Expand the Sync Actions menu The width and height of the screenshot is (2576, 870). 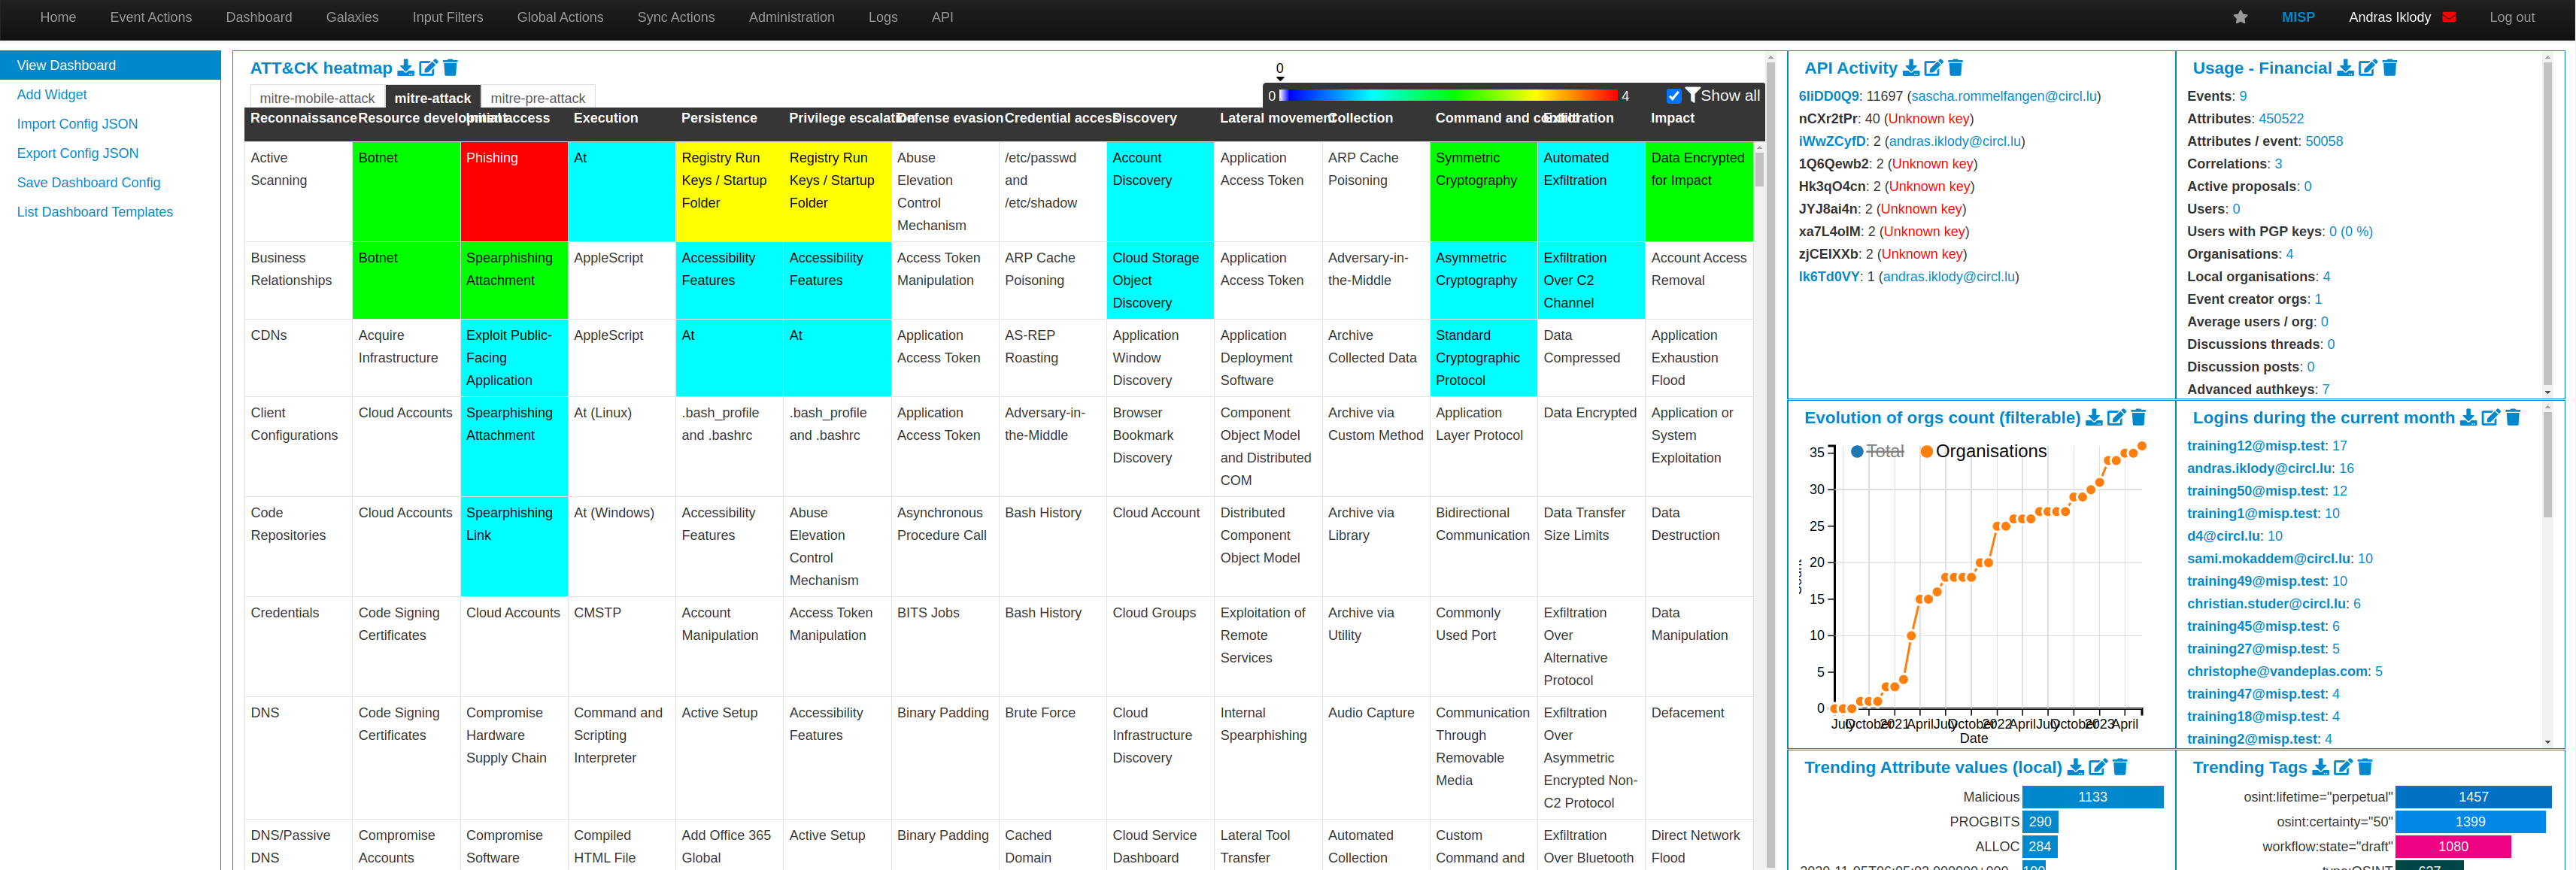[x=676, y=17]
